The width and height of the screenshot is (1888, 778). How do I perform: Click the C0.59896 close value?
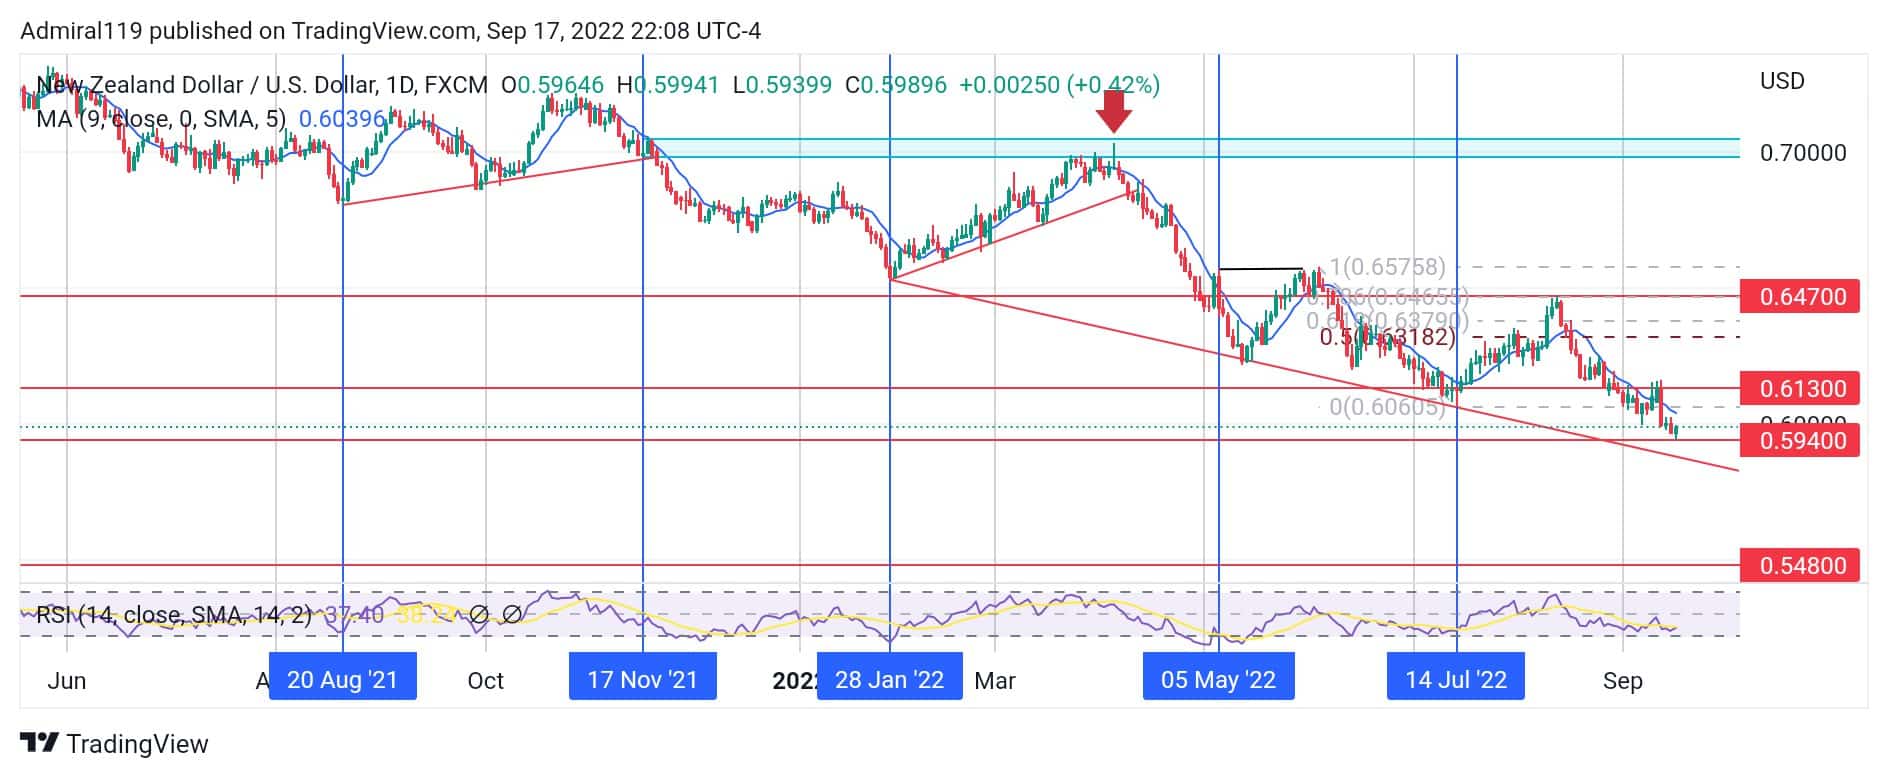pos(896,85)
